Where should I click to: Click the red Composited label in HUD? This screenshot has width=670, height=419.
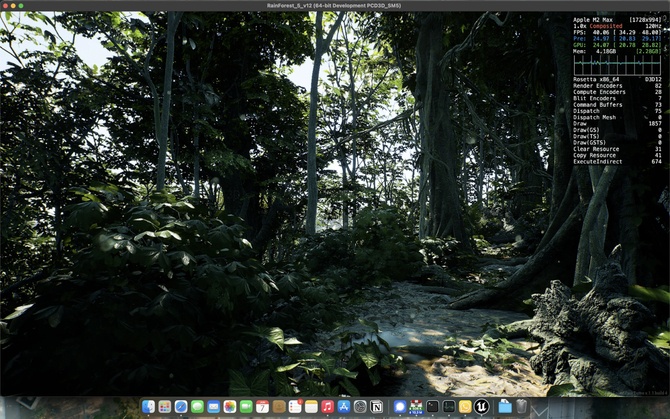coord(606,26)
